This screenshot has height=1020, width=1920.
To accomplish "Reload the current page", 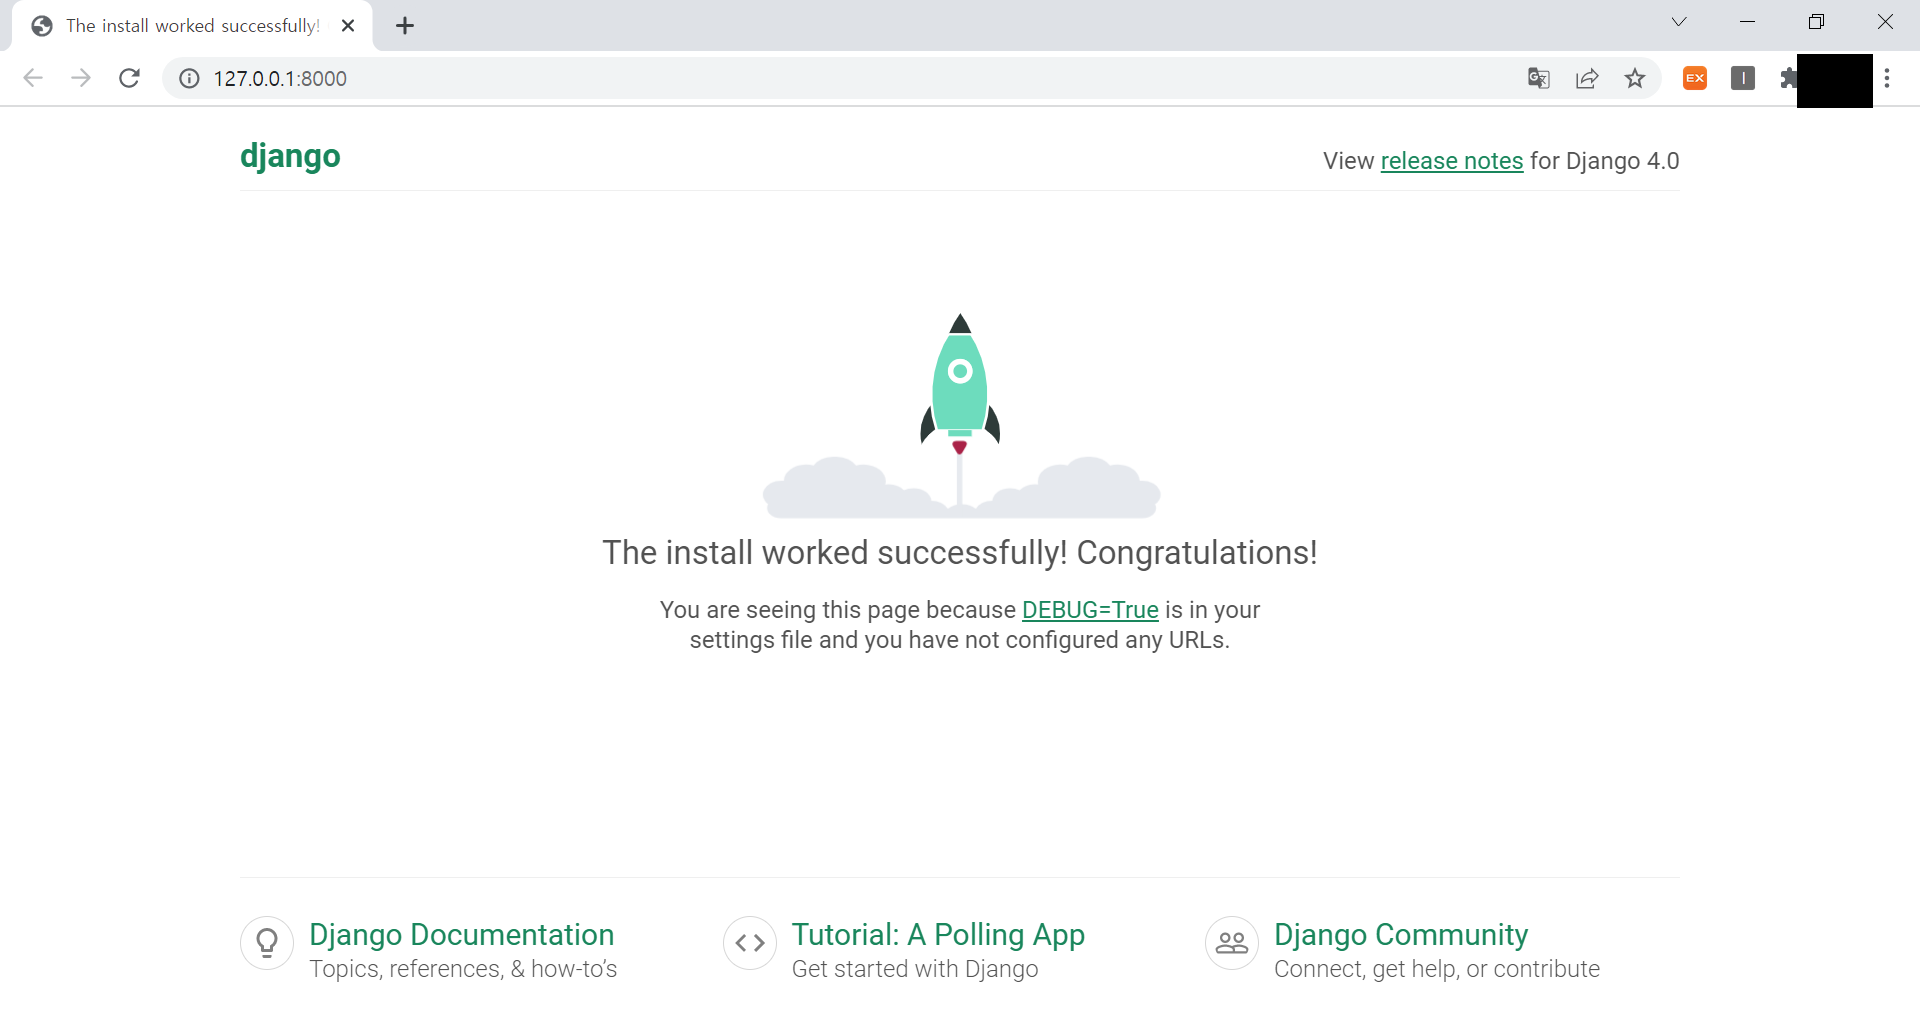I will [x=129, y=78].
